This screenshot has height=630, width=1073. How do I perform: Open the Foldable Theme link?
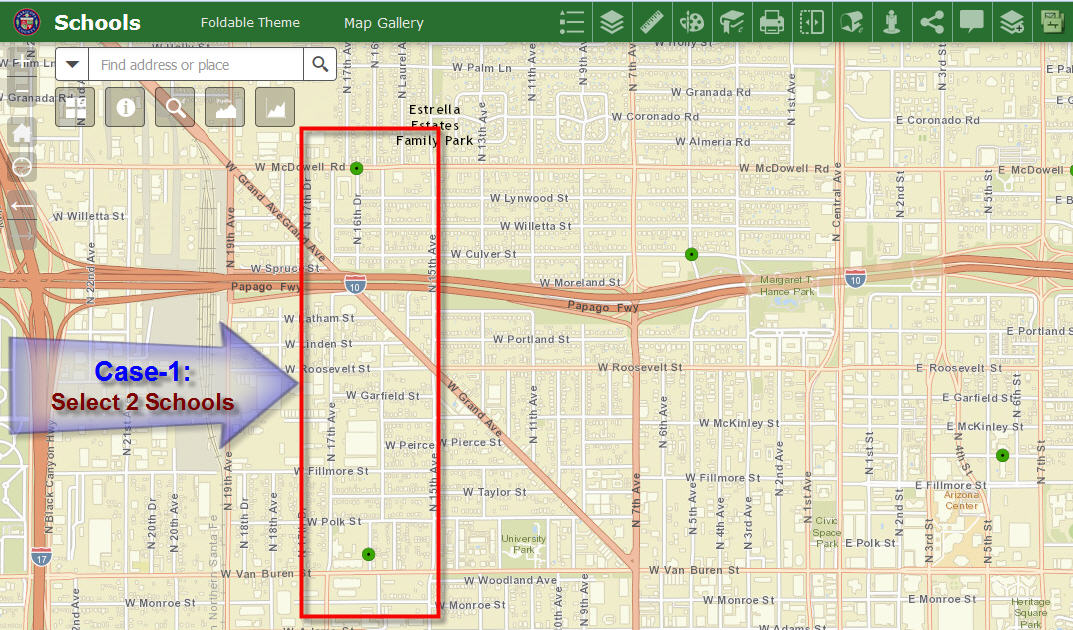pos(250,23)
